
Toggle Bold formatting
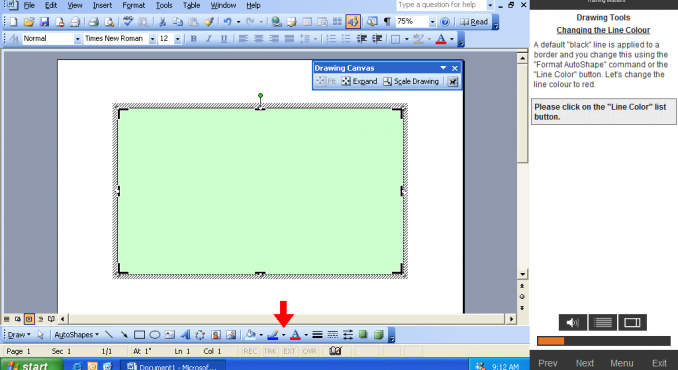[x=193, y=39]
